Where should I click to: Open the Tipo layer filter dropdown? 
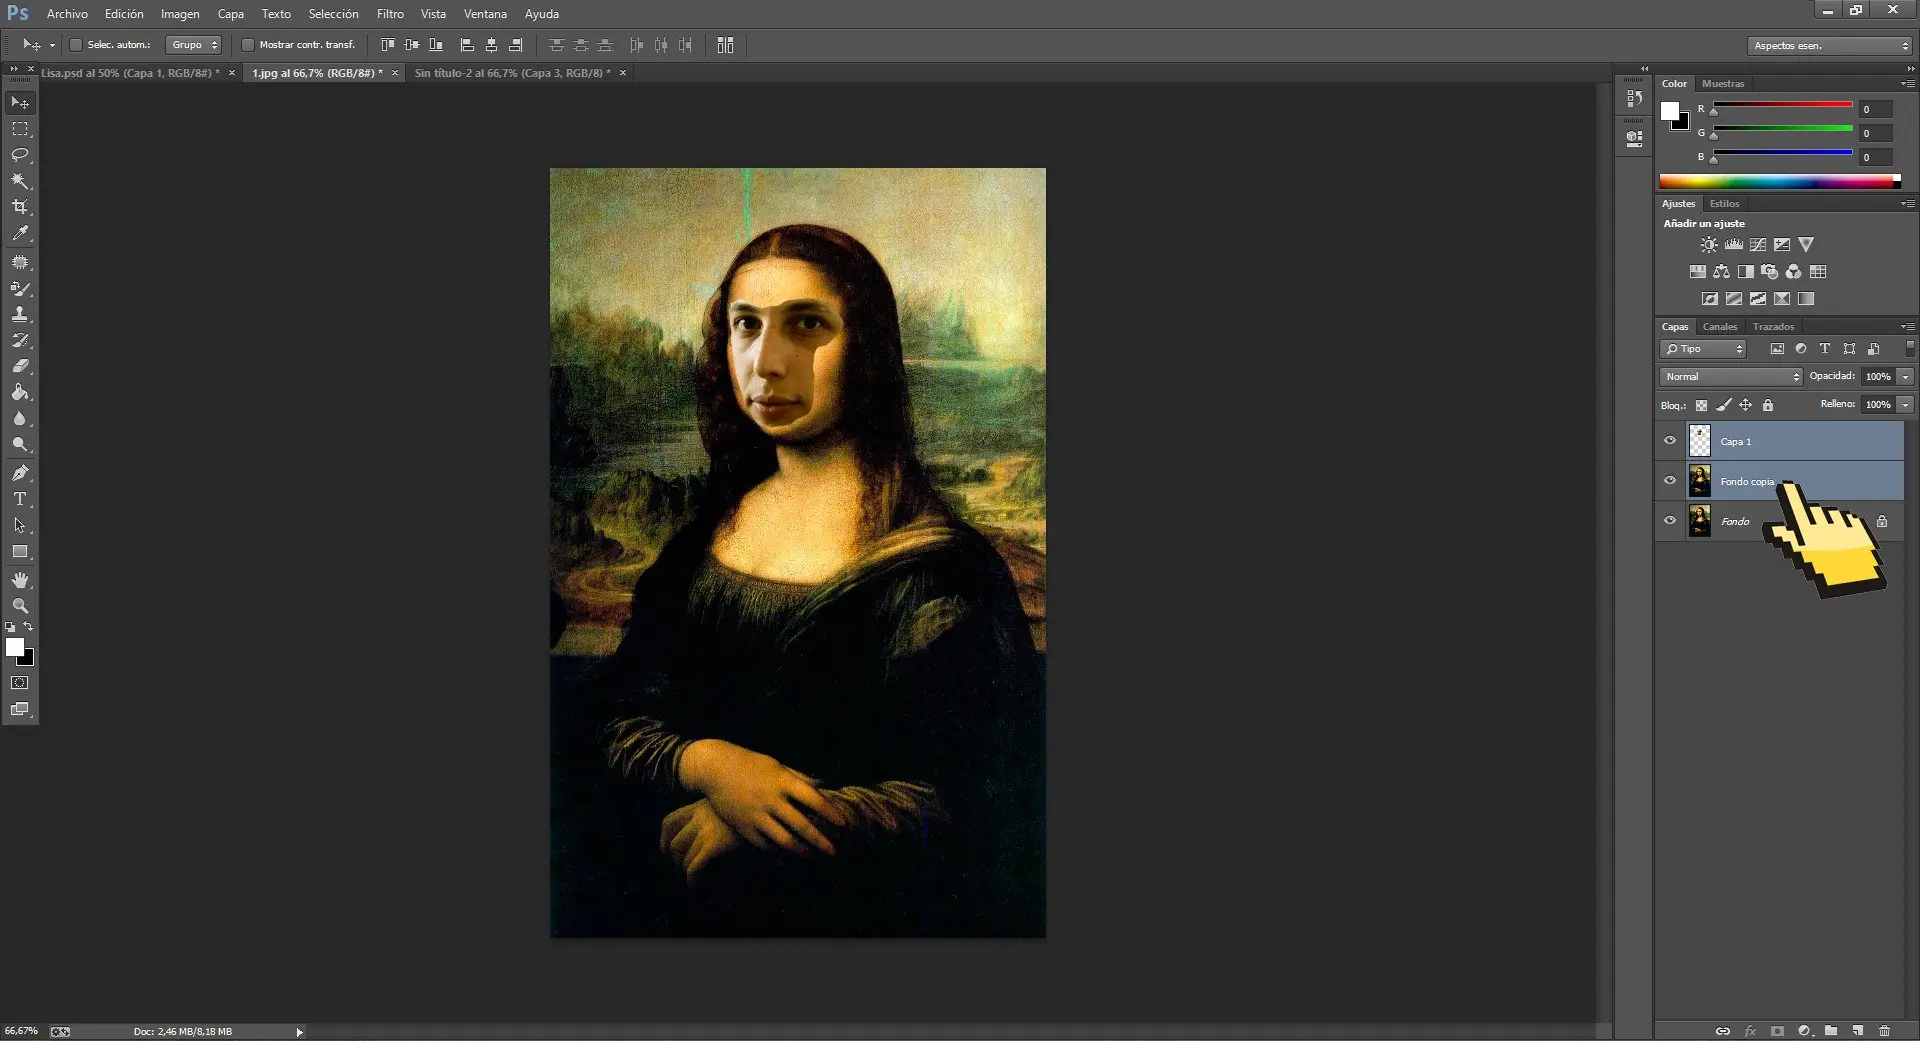point(1703,349)
